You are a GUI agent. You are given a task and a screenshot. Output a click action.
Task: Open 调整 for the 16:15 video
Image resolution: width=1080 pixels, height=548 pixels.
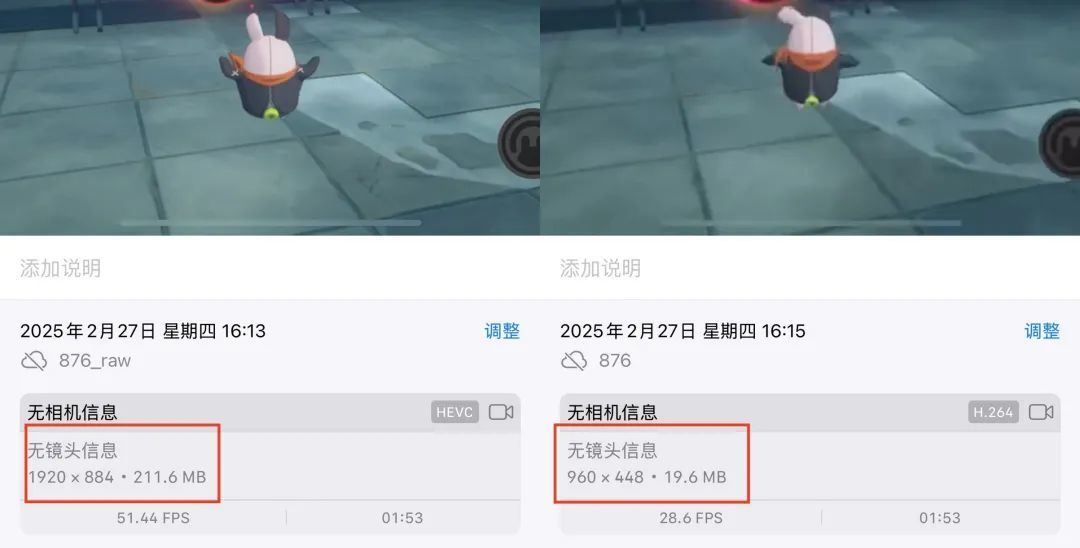(1042, 331)
